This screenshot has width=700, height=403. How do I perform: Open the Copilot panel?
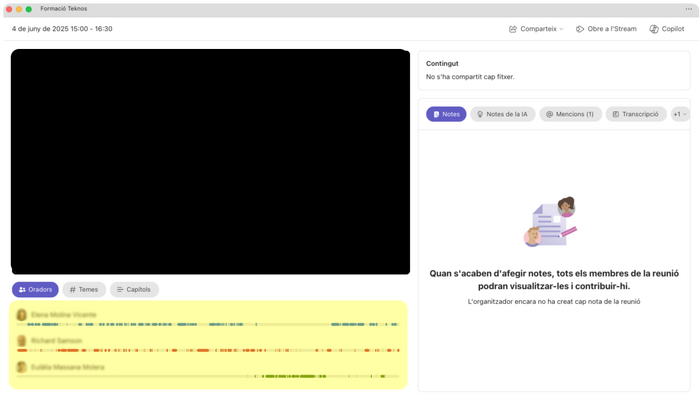click(667, 29)
